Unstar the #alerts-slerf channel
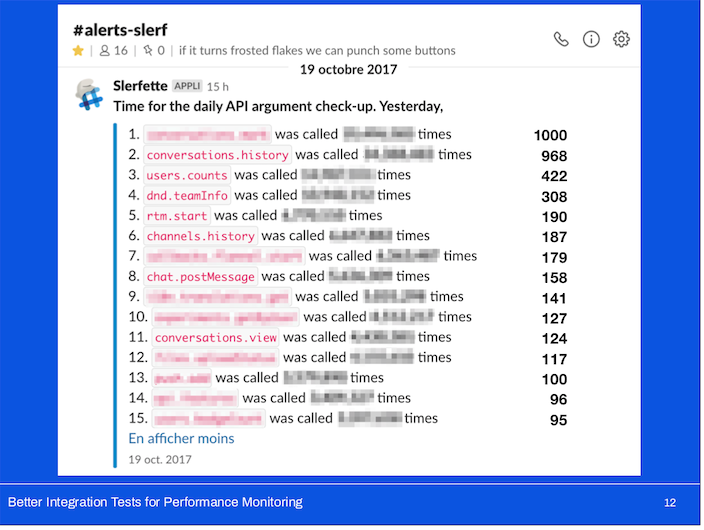This screenshot has height=530, width=704. click(x=78, y=51)
